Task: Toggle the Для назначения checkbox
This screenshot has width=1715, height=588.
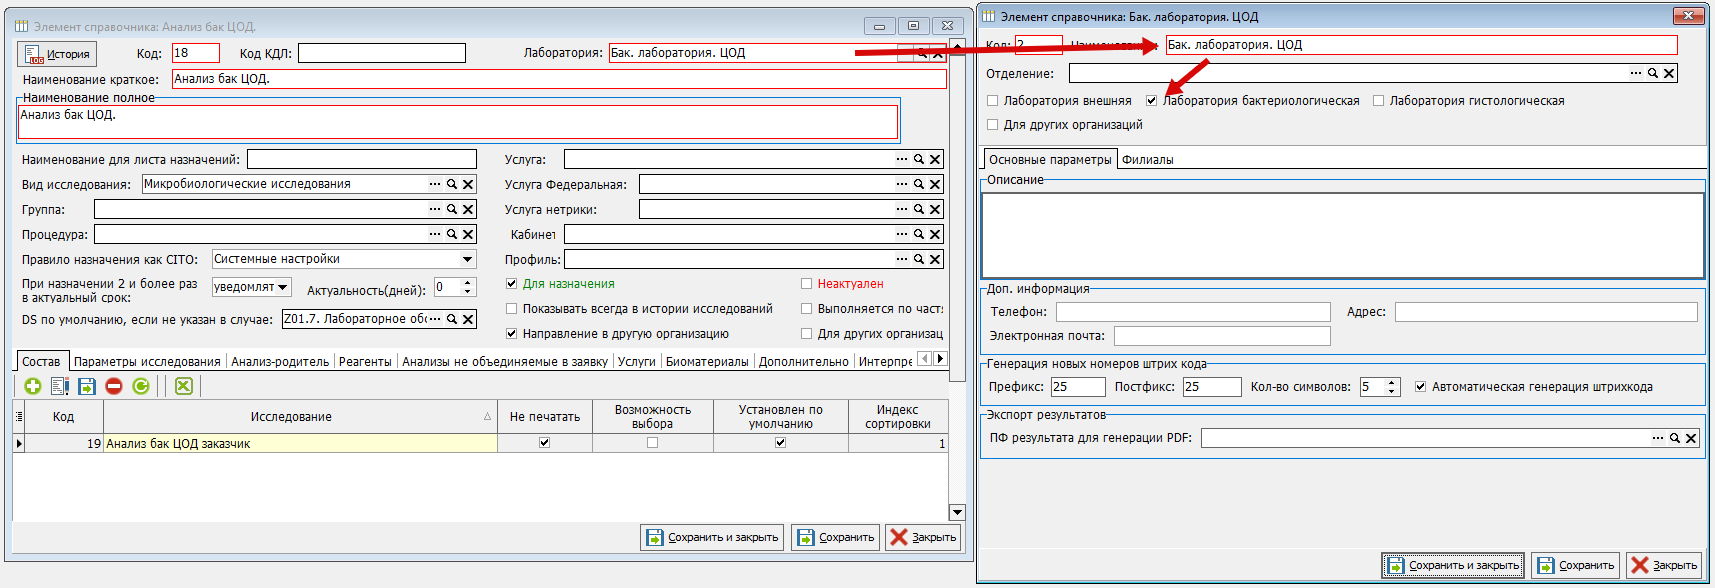Action: point(512,284)
